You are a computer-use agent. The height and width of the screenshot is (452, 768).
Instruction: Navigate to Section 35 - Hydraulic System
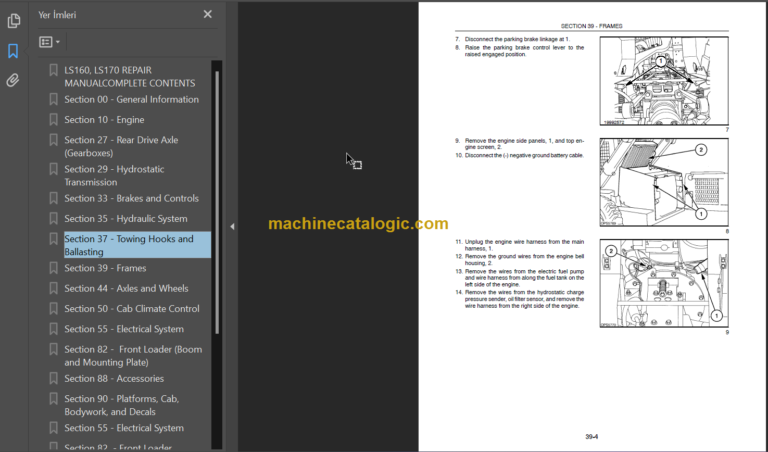[126, 218]
